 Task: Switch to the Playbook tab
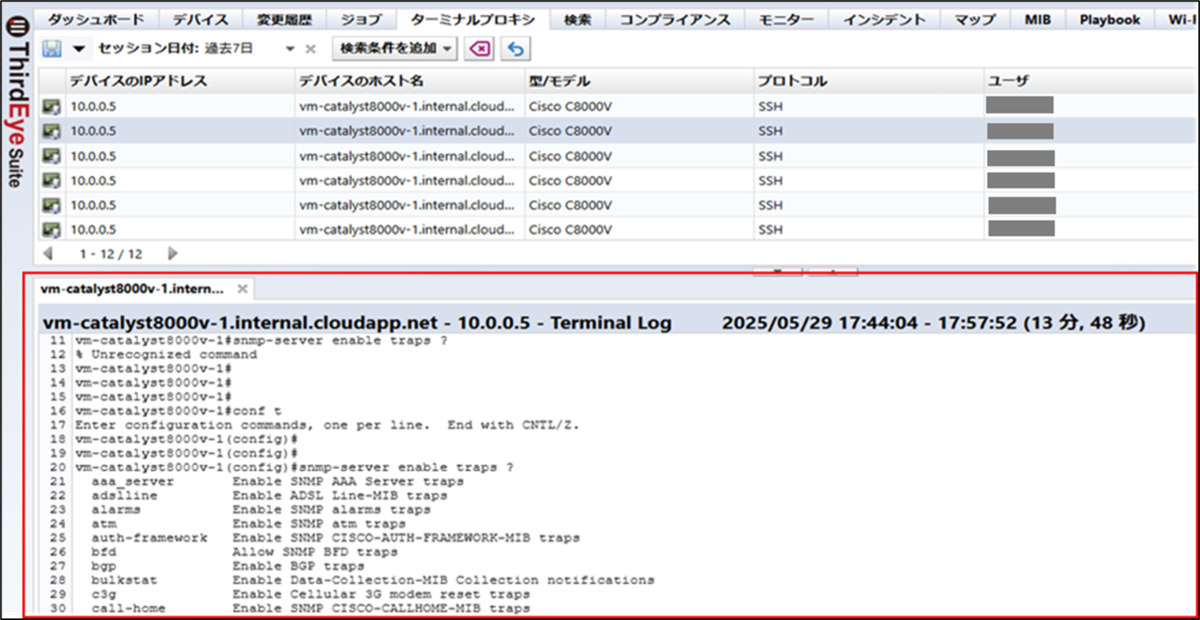pyautogui.click(x=1109, y=19)
